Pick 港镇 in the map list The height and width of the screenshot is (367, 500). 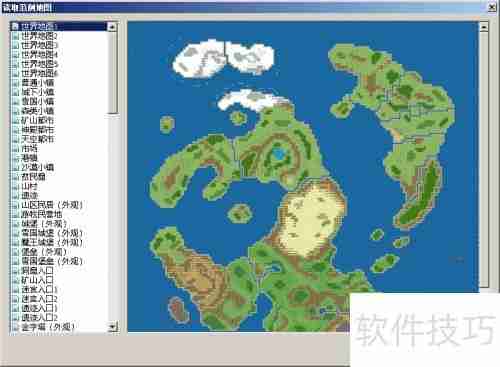[29, 158]
